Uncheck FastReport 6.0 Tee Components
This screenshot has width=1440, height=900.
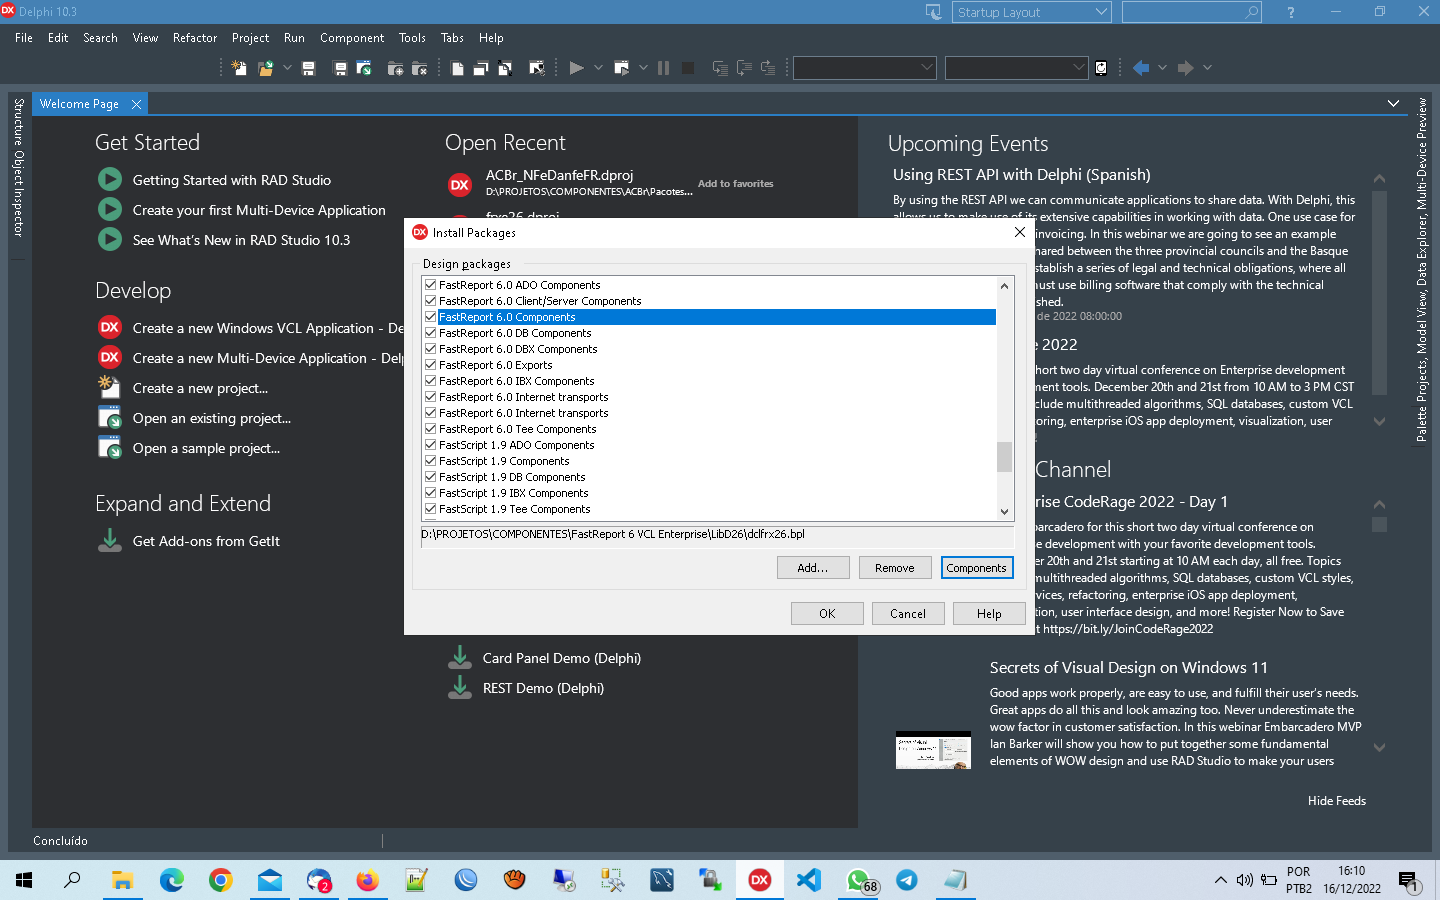(431, 429)
